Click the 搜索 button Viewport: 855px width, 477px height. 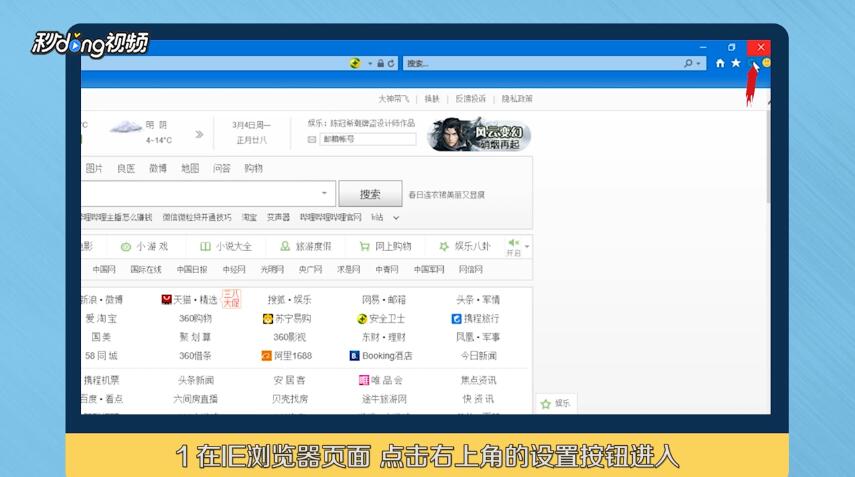pos(370,194)
